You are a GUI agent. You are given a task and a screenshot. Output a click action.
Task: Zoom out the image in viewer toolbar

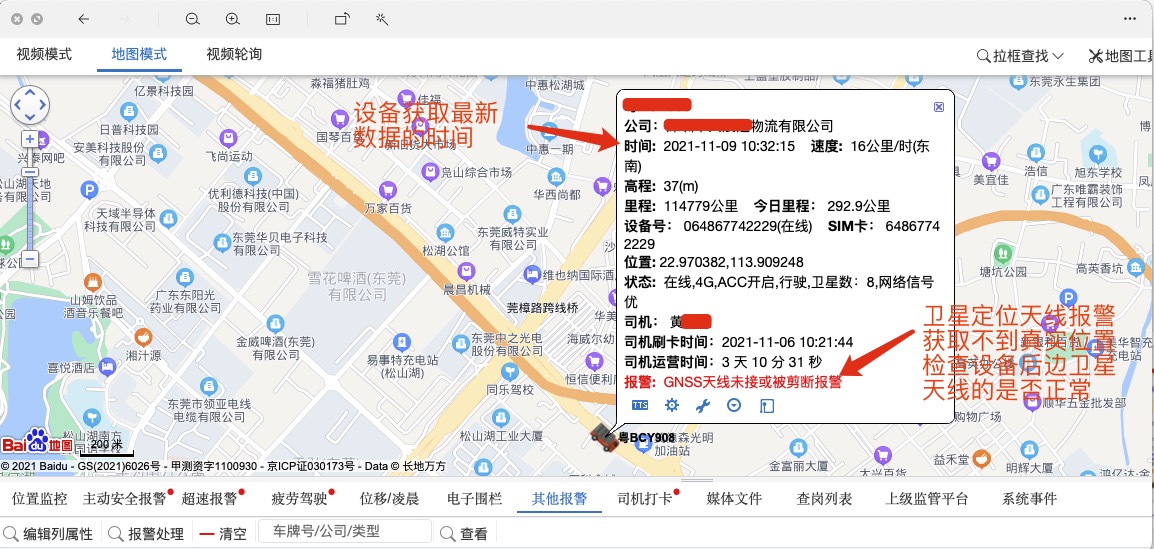click(x=193, y=19)
